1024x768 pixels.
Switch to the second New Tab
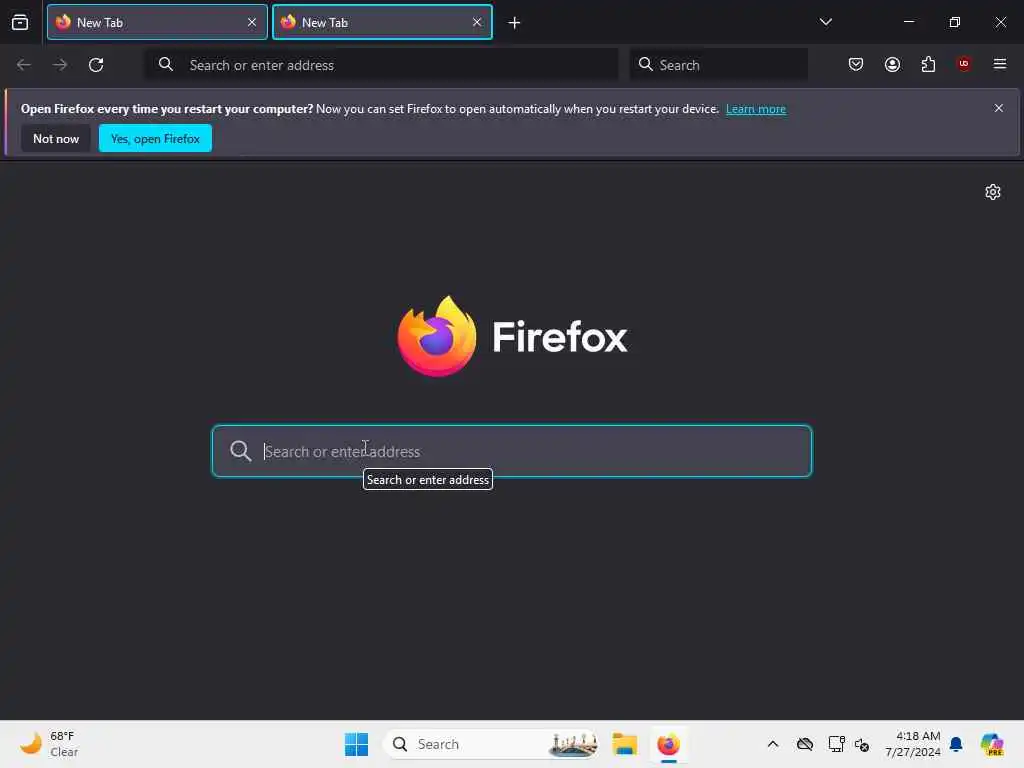tap(382, 22)
